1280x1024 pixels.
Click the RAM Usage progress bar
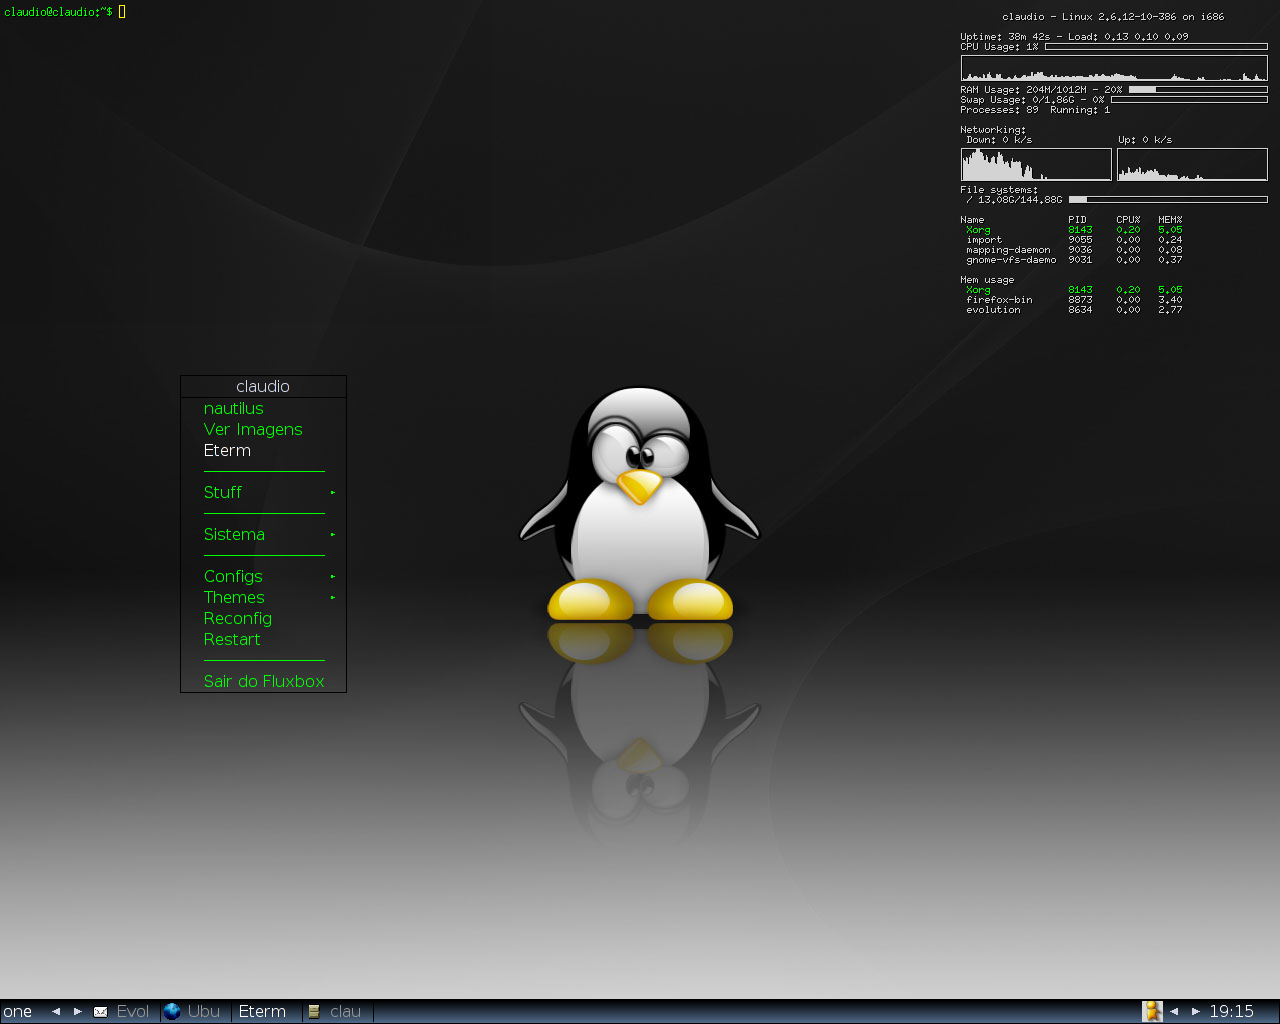(1198, 89)
